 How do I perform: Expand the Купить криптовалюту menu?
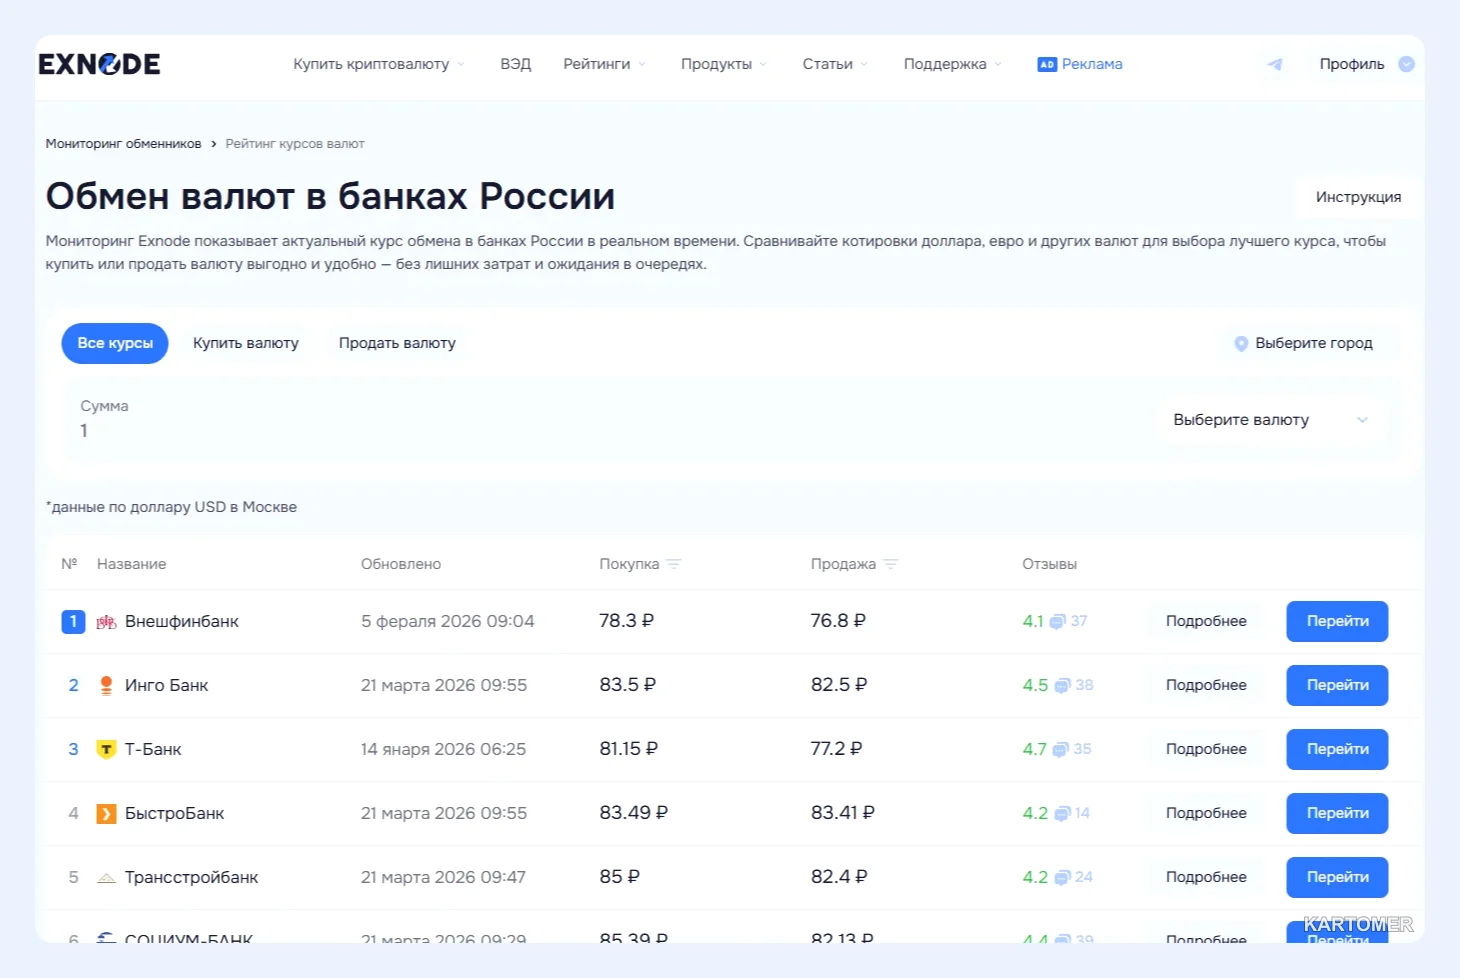[379, 64]
